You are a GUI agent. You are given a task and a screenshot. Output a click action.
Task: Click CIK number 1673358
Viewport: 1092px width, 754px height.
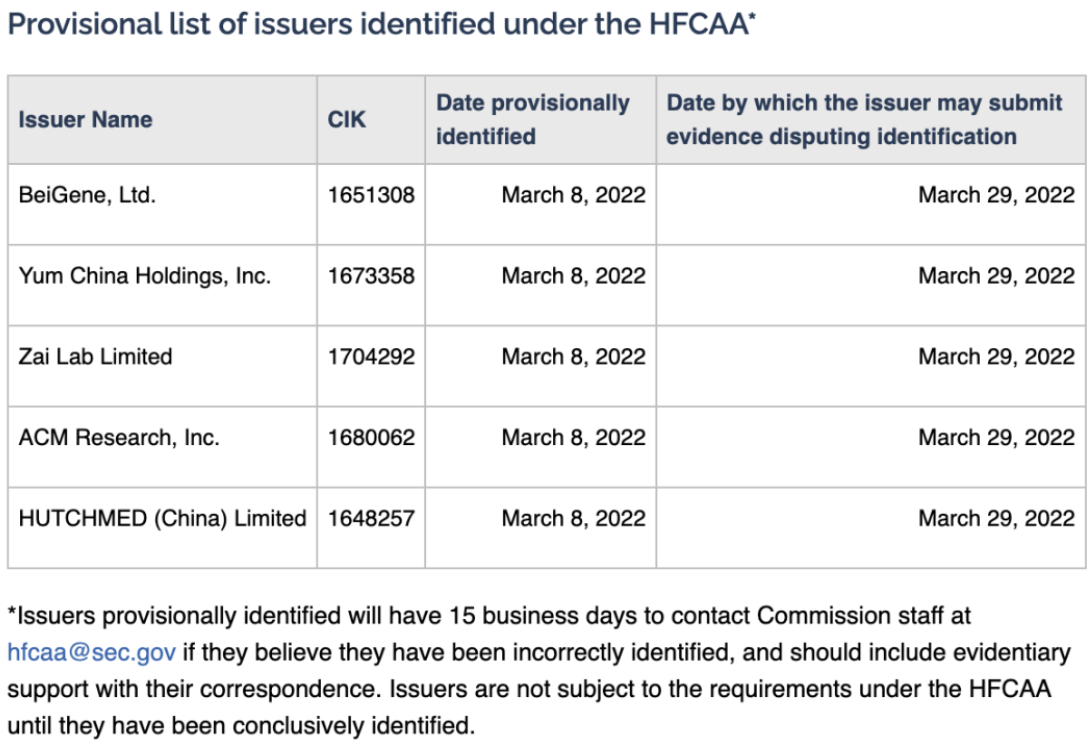pyautogui.click(x=371, y=276)
